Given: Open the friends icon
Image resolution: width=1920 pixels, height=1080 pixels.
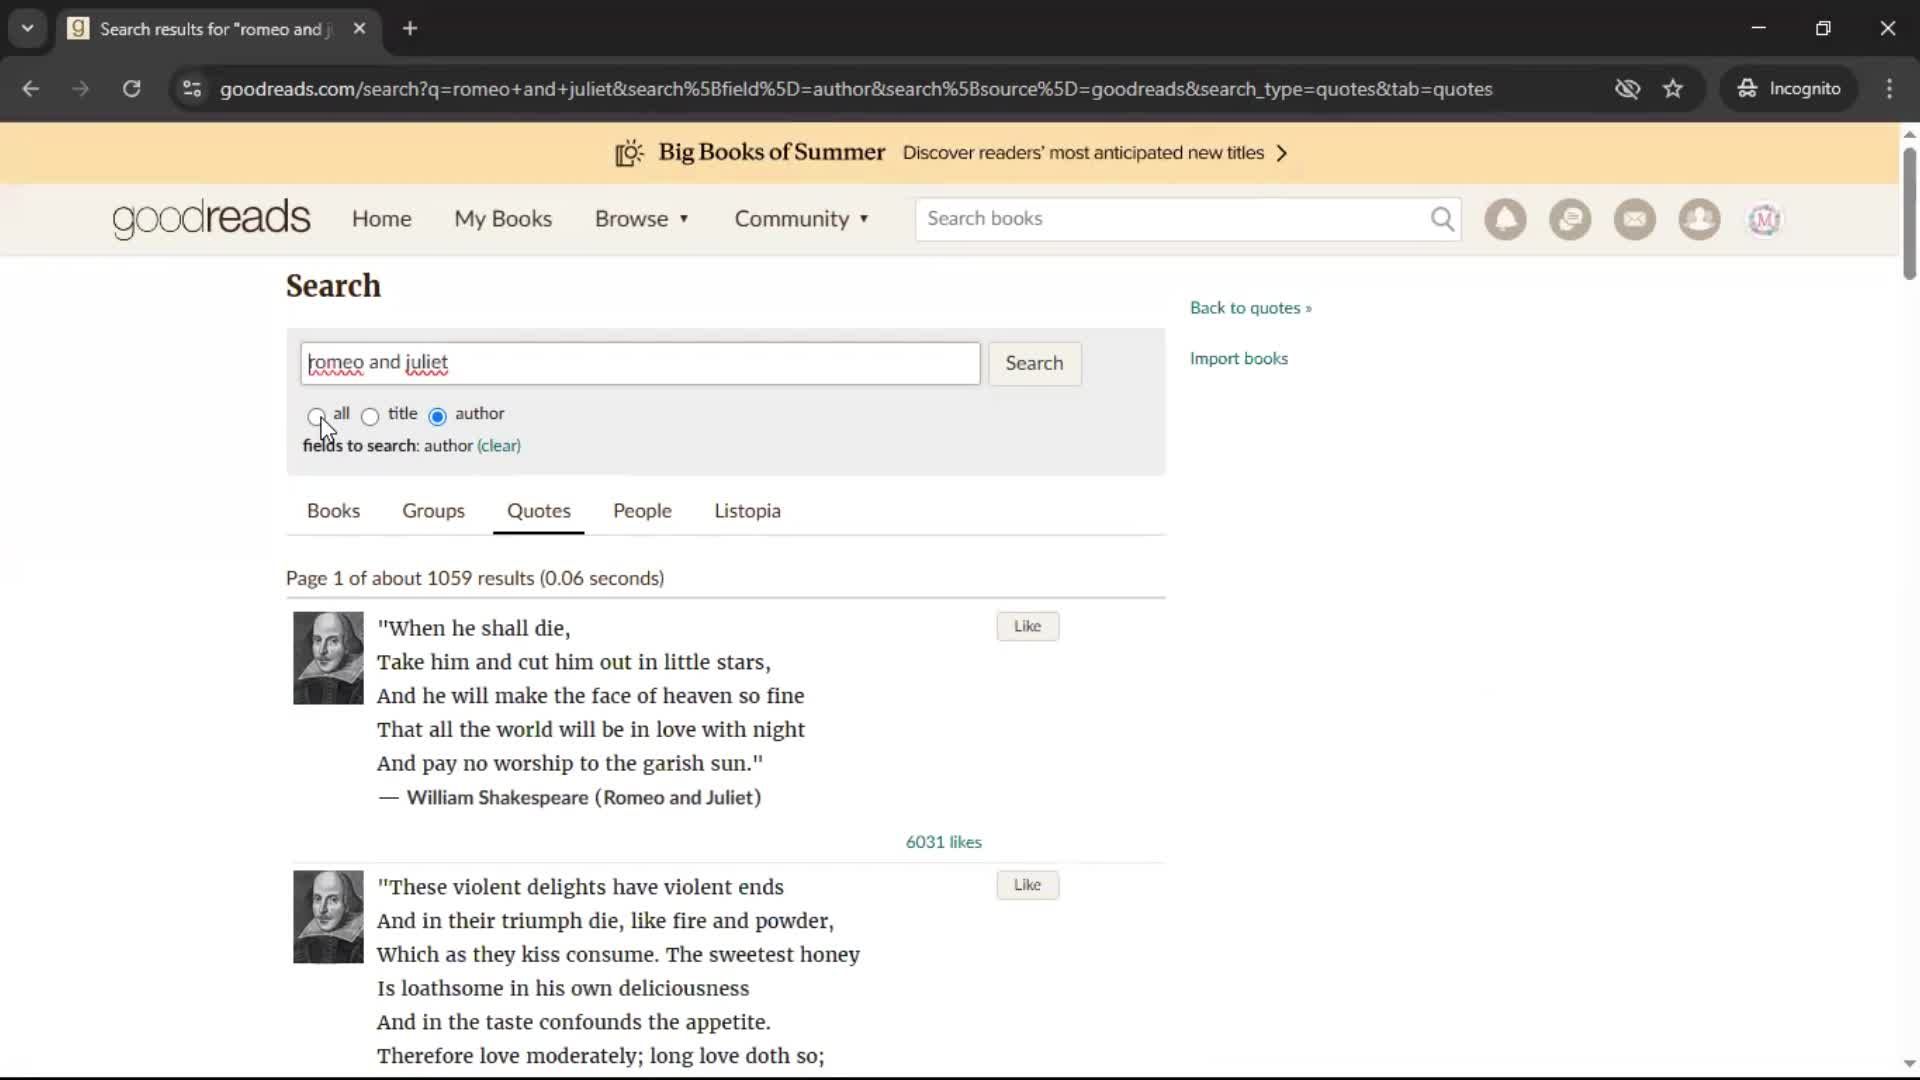Looking at the screenshot, I should (x=1699, y=219).
